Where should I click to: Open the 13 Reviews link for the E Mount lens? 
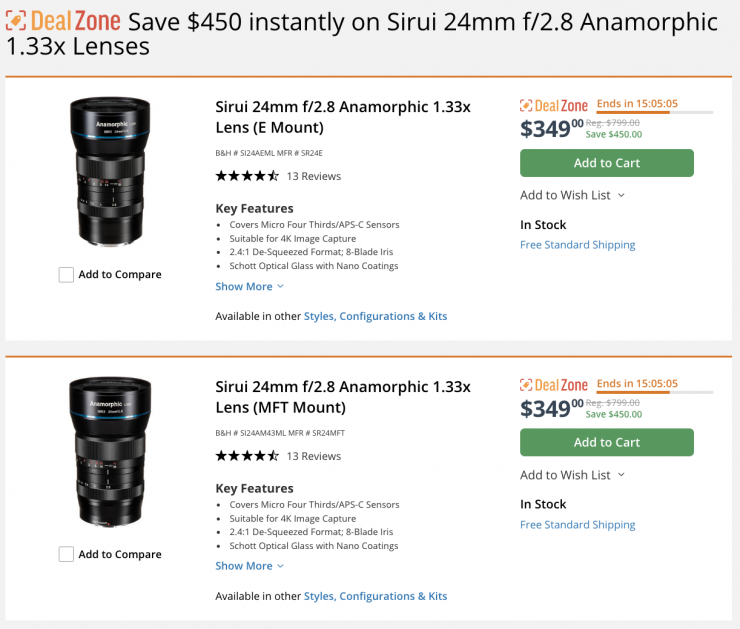point(313,176)
